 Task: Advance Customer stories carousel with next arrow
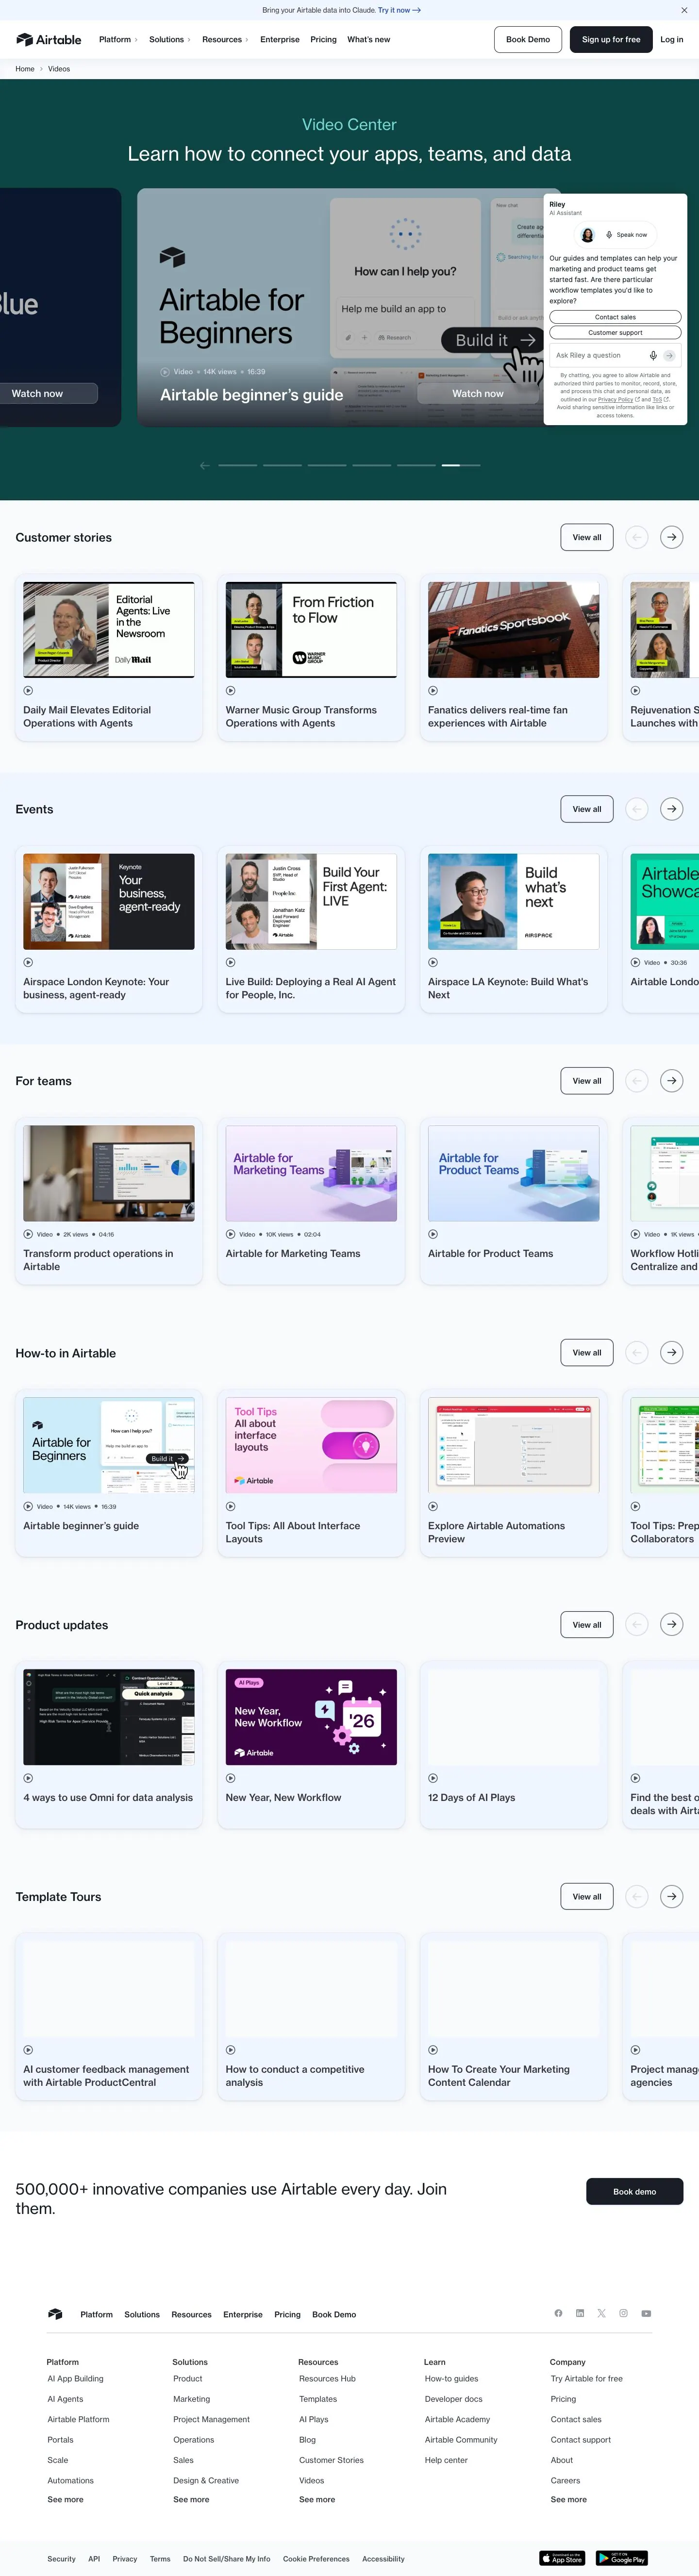(x=672, y=537)
